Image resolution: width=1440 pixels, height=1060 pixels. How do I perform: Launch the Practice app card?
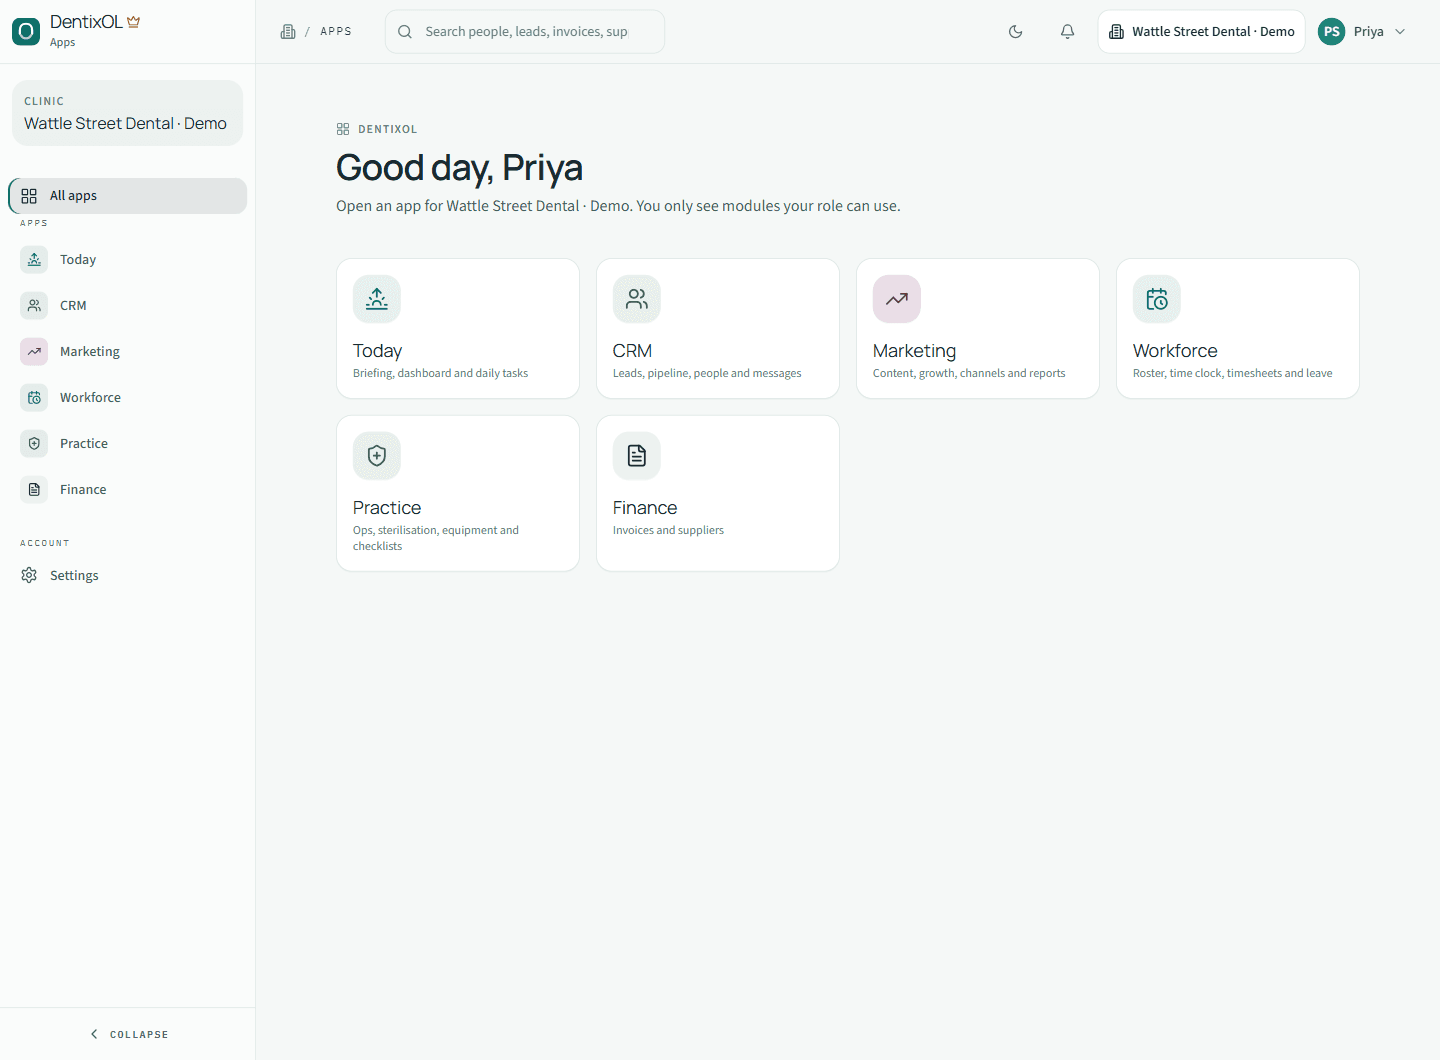(x=458, y=494)
